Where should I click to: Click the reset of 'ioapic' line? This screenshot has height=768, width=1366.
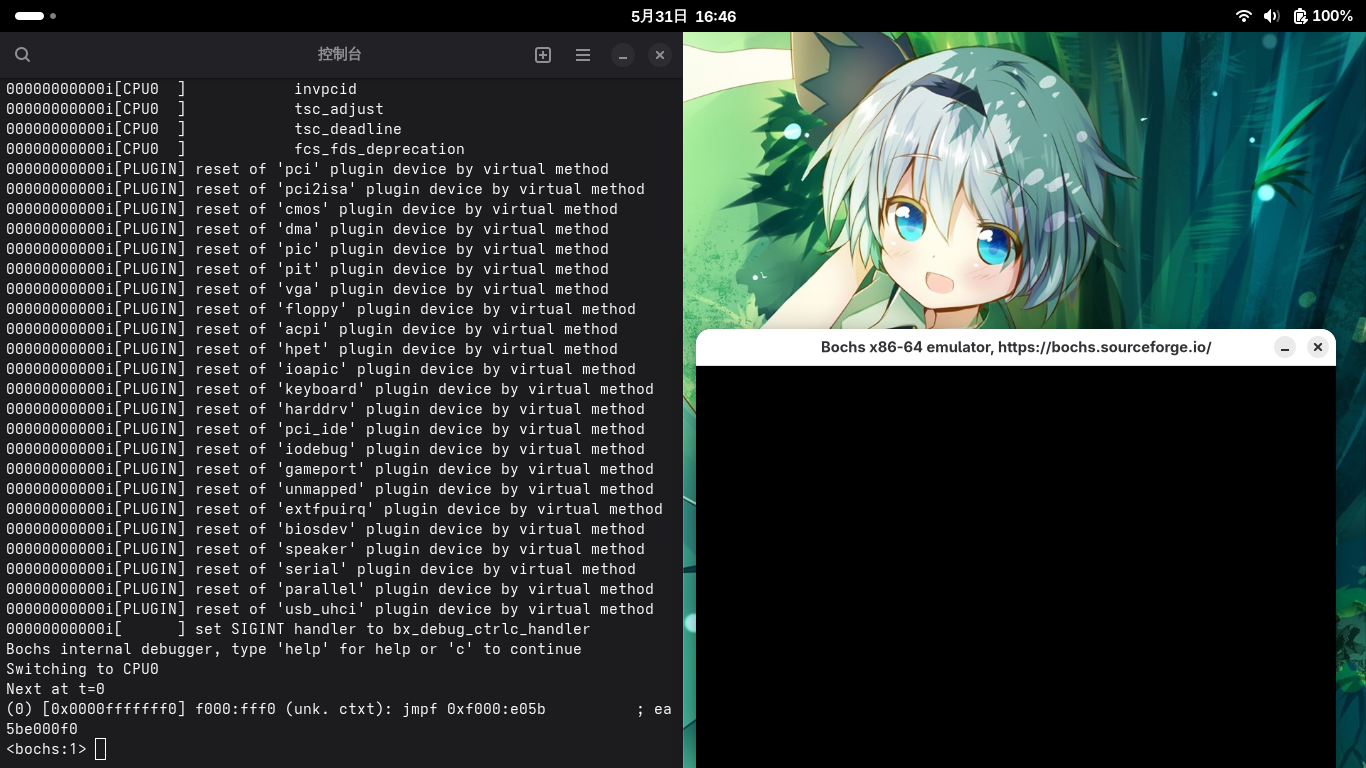point(321,369)
